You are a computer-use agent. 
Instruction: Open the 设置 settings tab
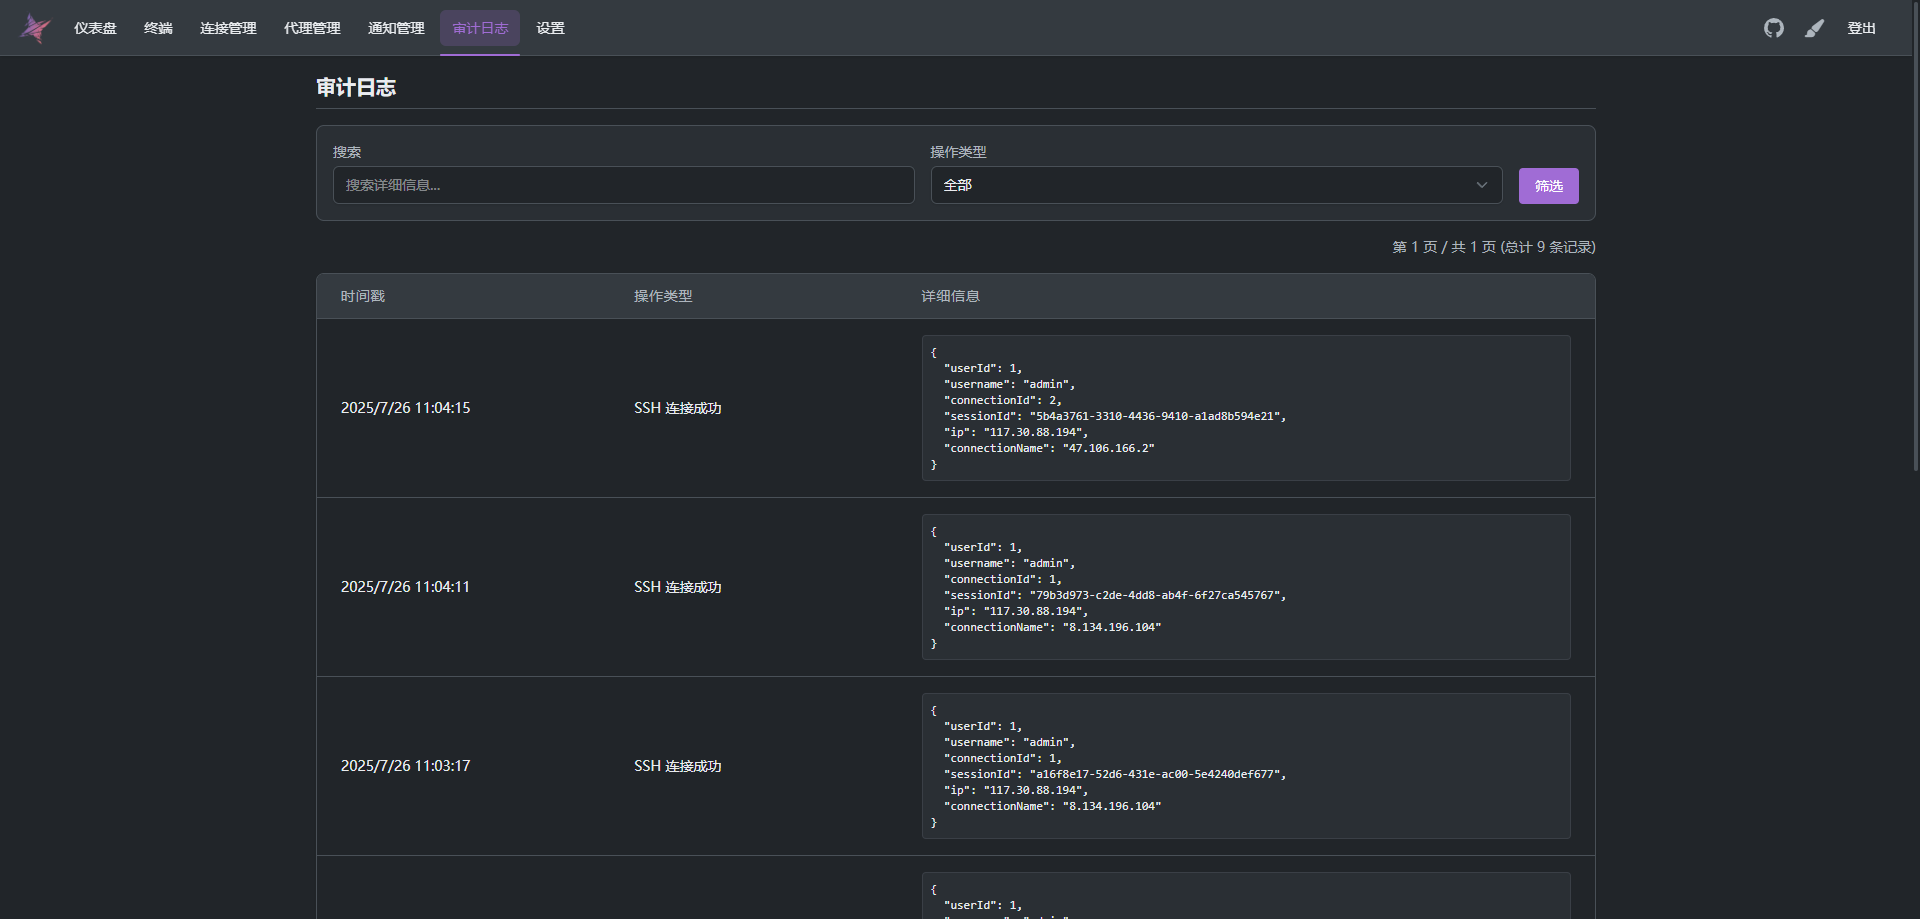(x=550, y=28)
